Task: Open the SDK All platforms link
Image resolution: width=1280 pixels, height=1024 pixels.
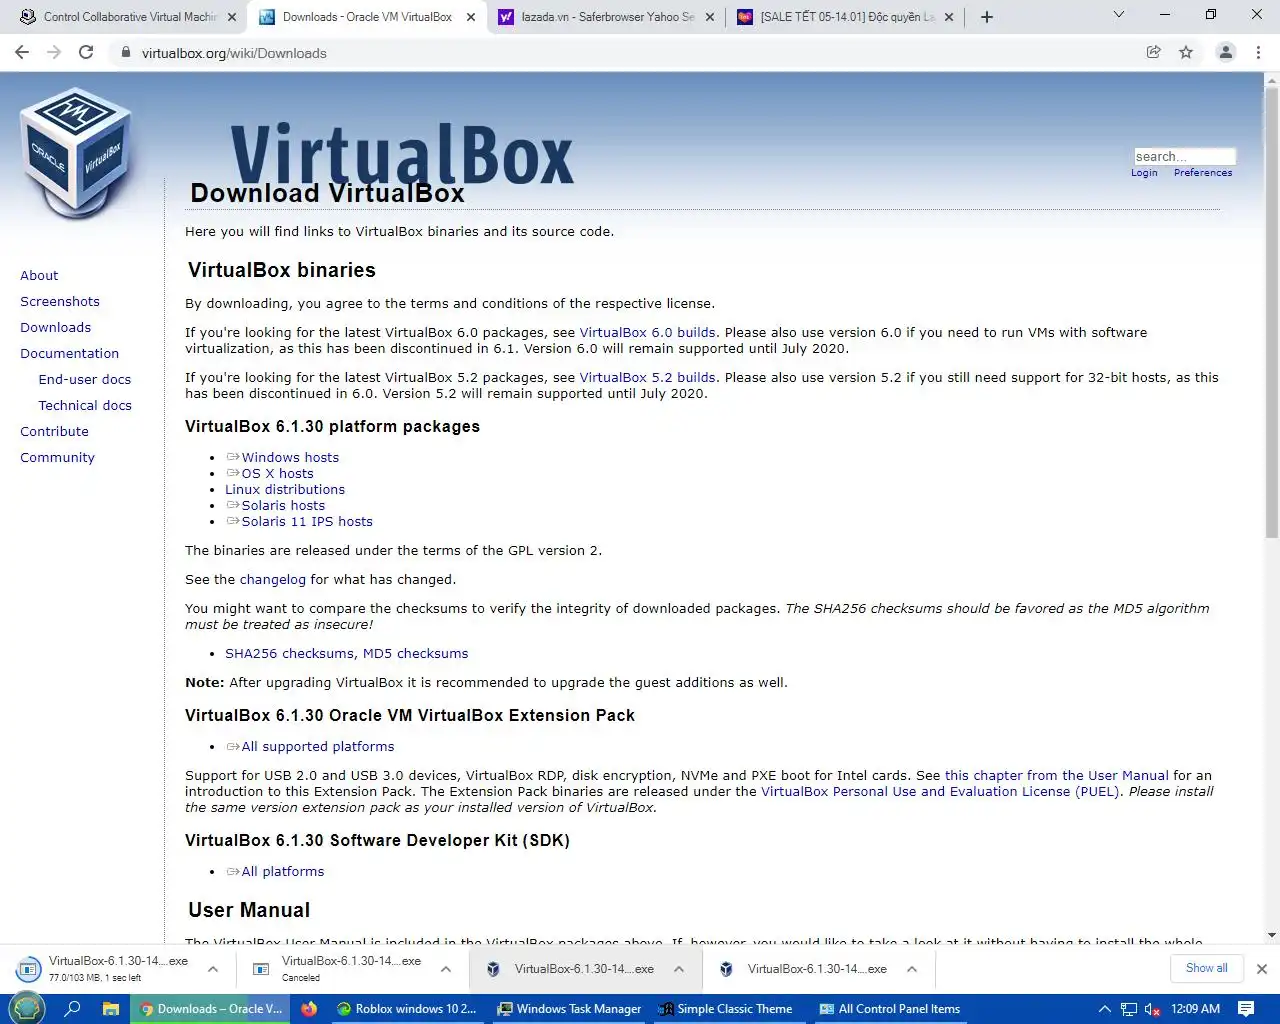Action: pos(283,872)
